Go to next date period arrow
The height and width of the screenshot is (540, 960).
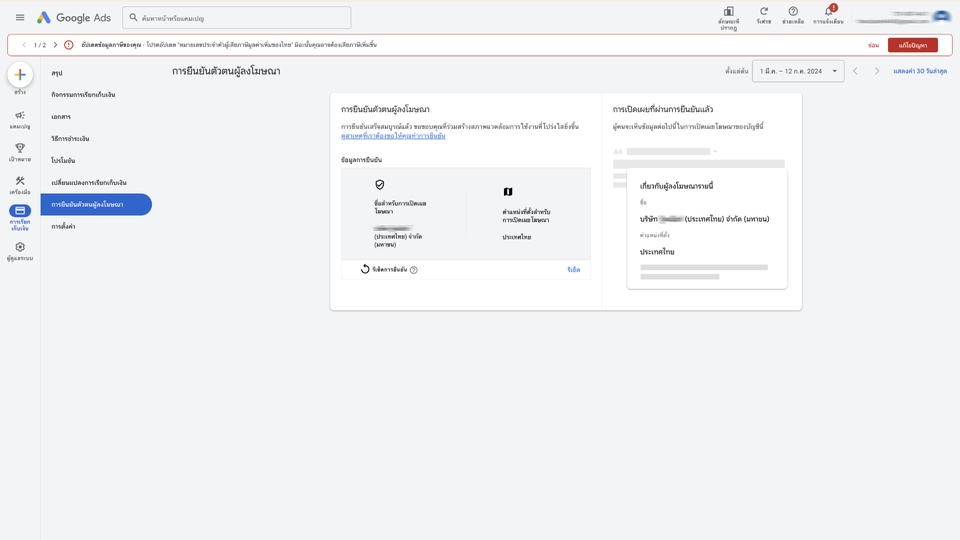coord(877,71)
